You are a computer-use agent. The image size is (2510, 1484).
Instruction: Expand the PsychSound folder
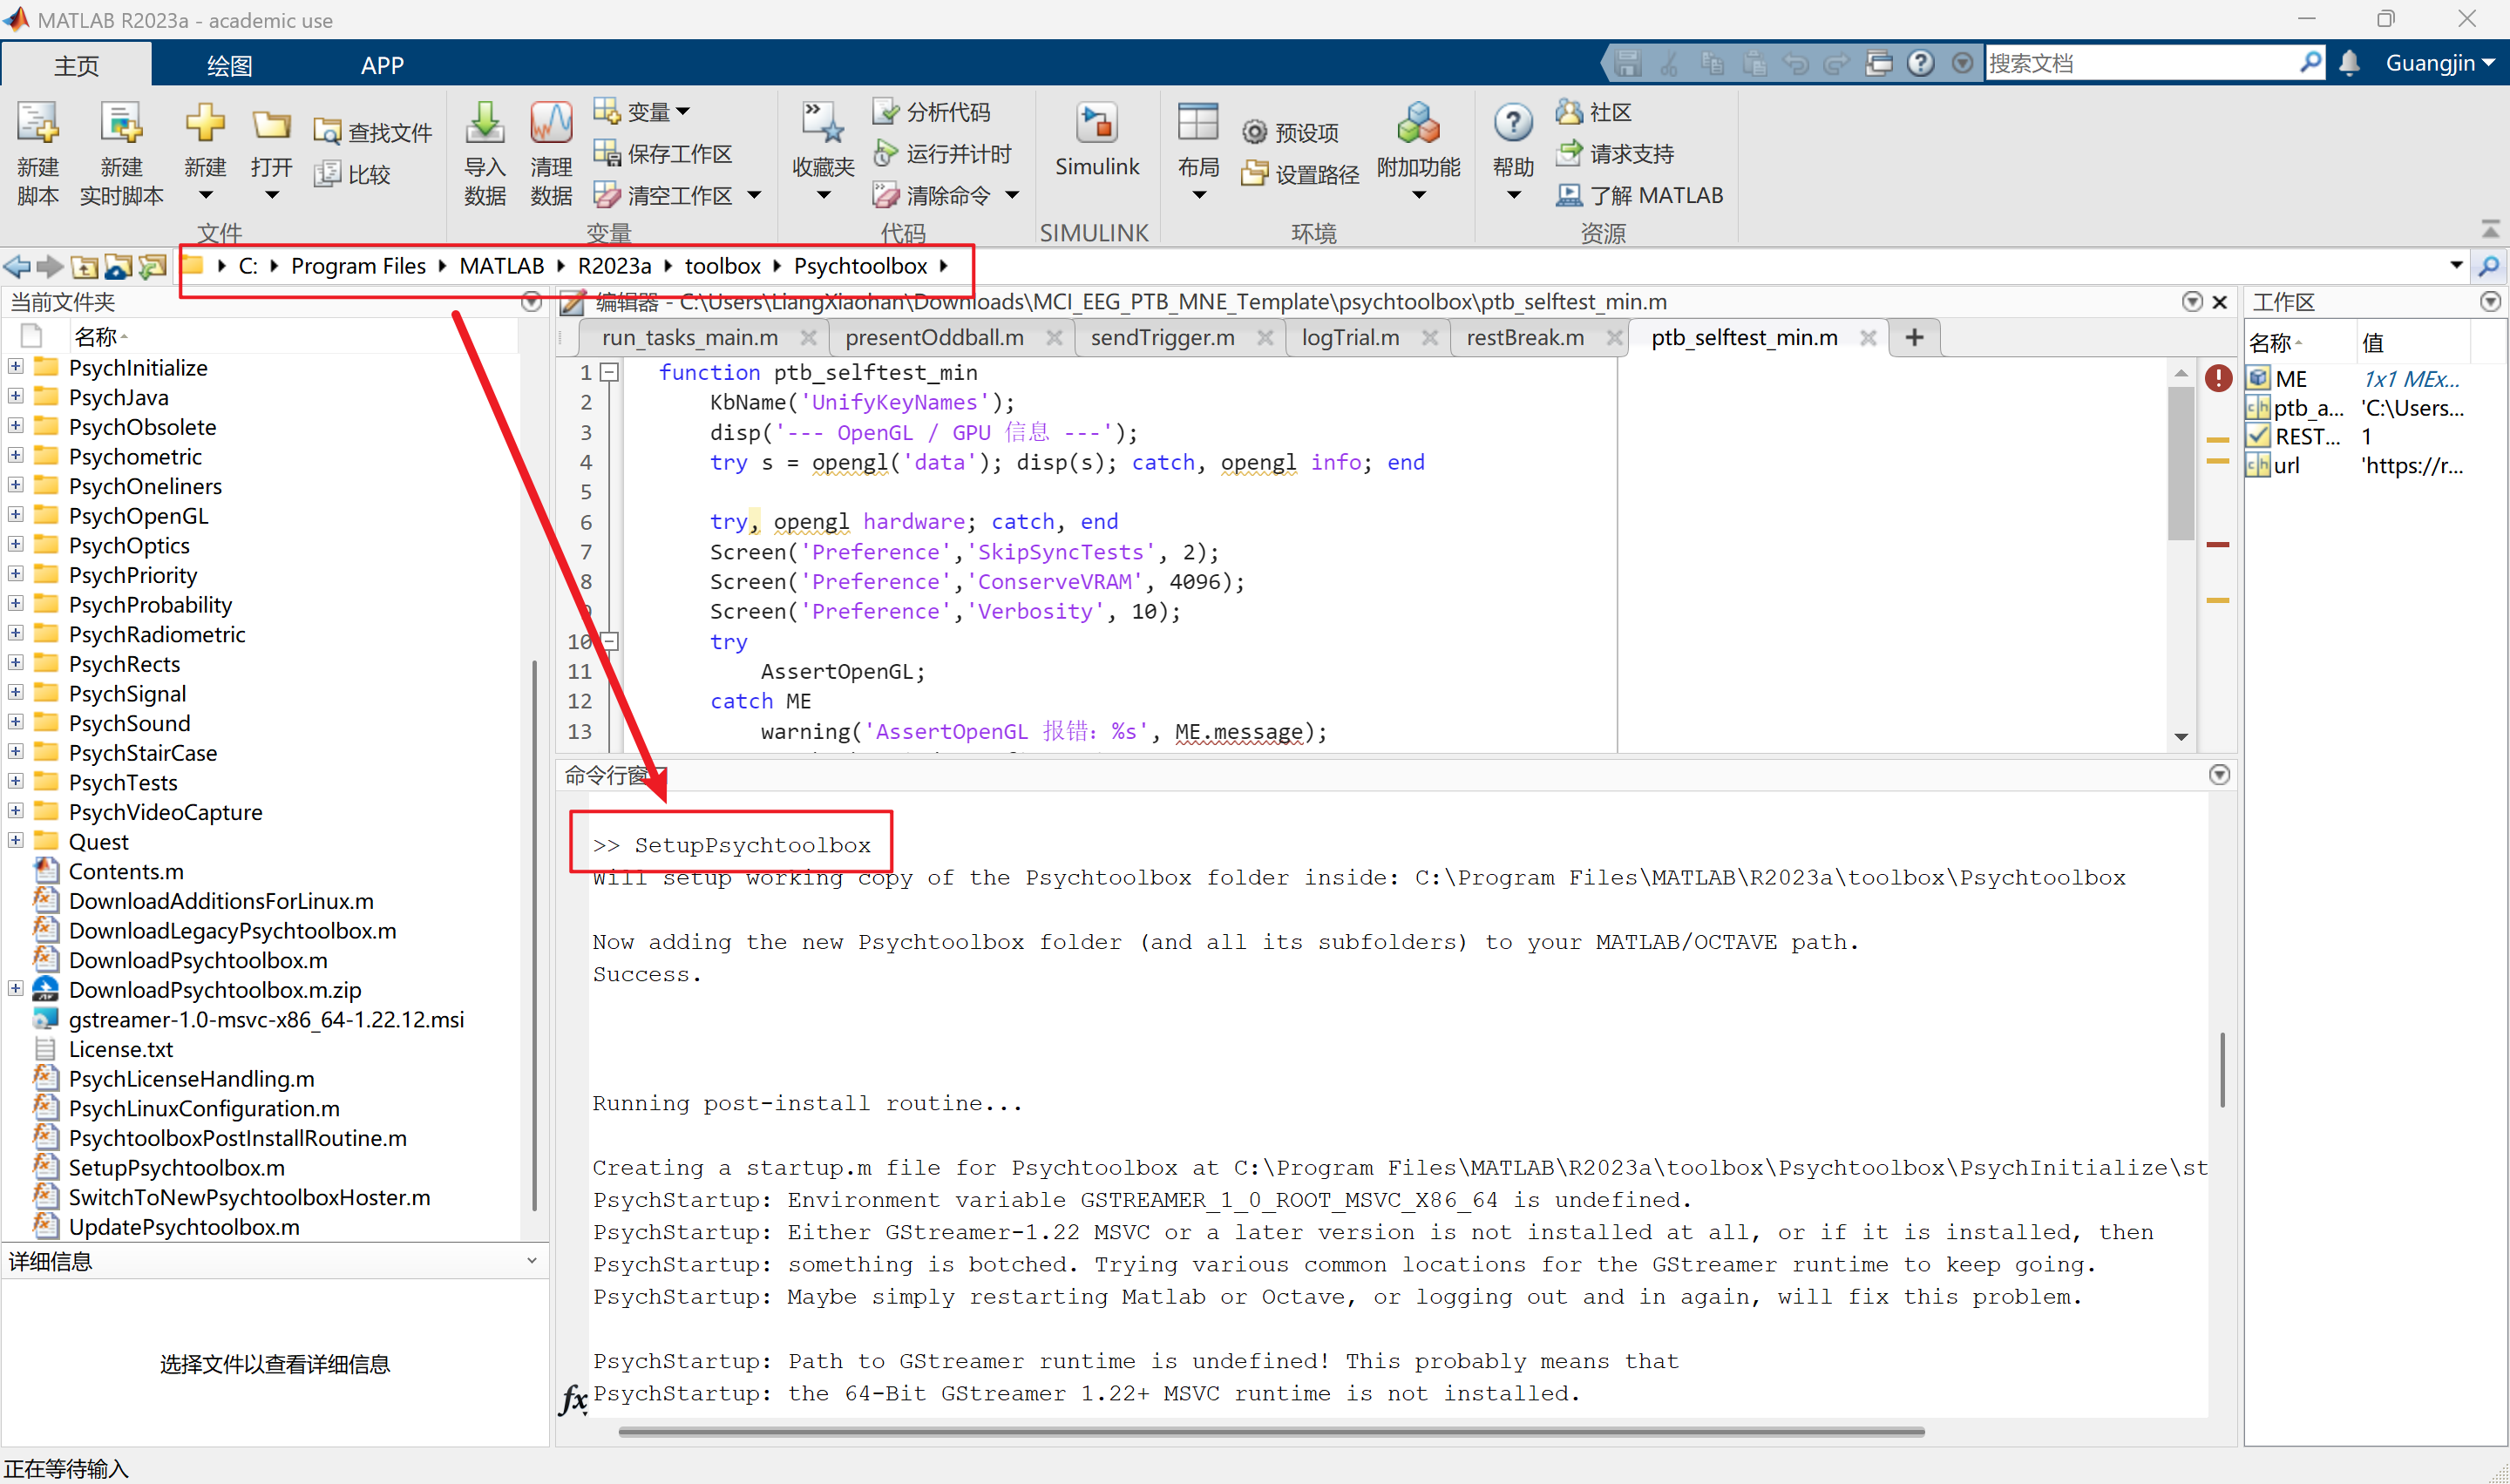16,722
